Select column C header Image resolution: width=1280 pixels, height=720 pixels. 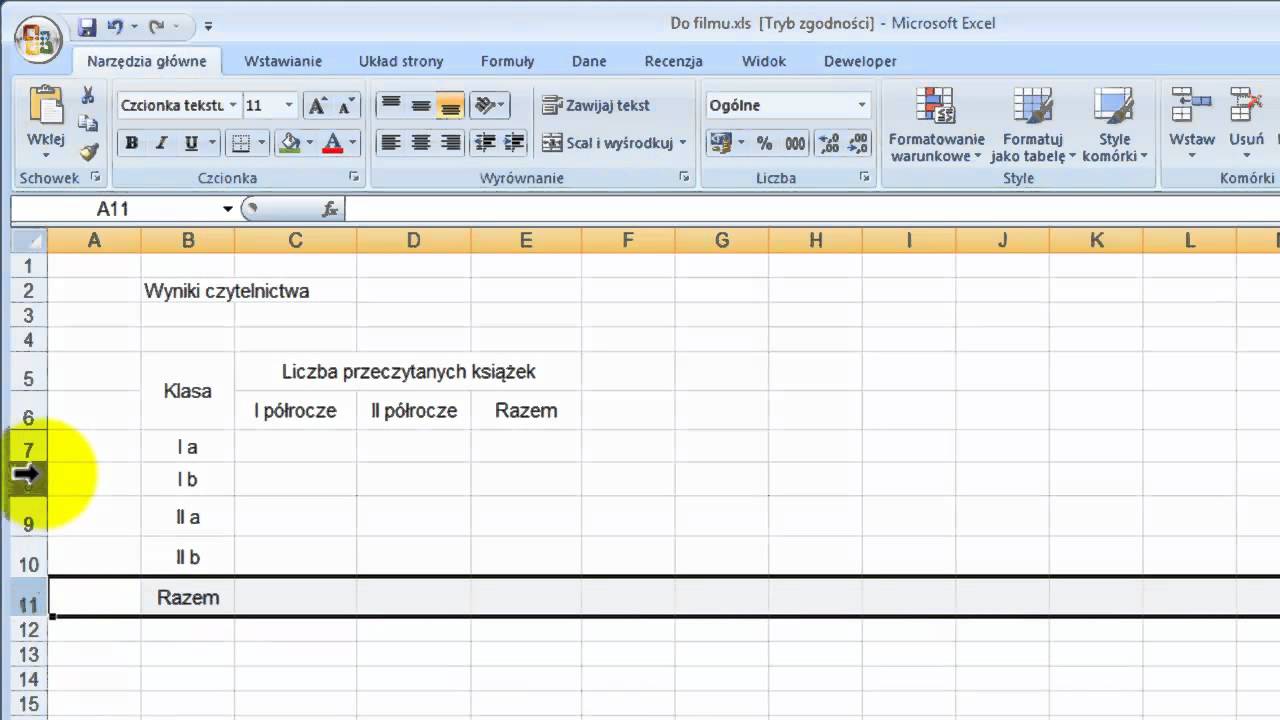[296, 240]
